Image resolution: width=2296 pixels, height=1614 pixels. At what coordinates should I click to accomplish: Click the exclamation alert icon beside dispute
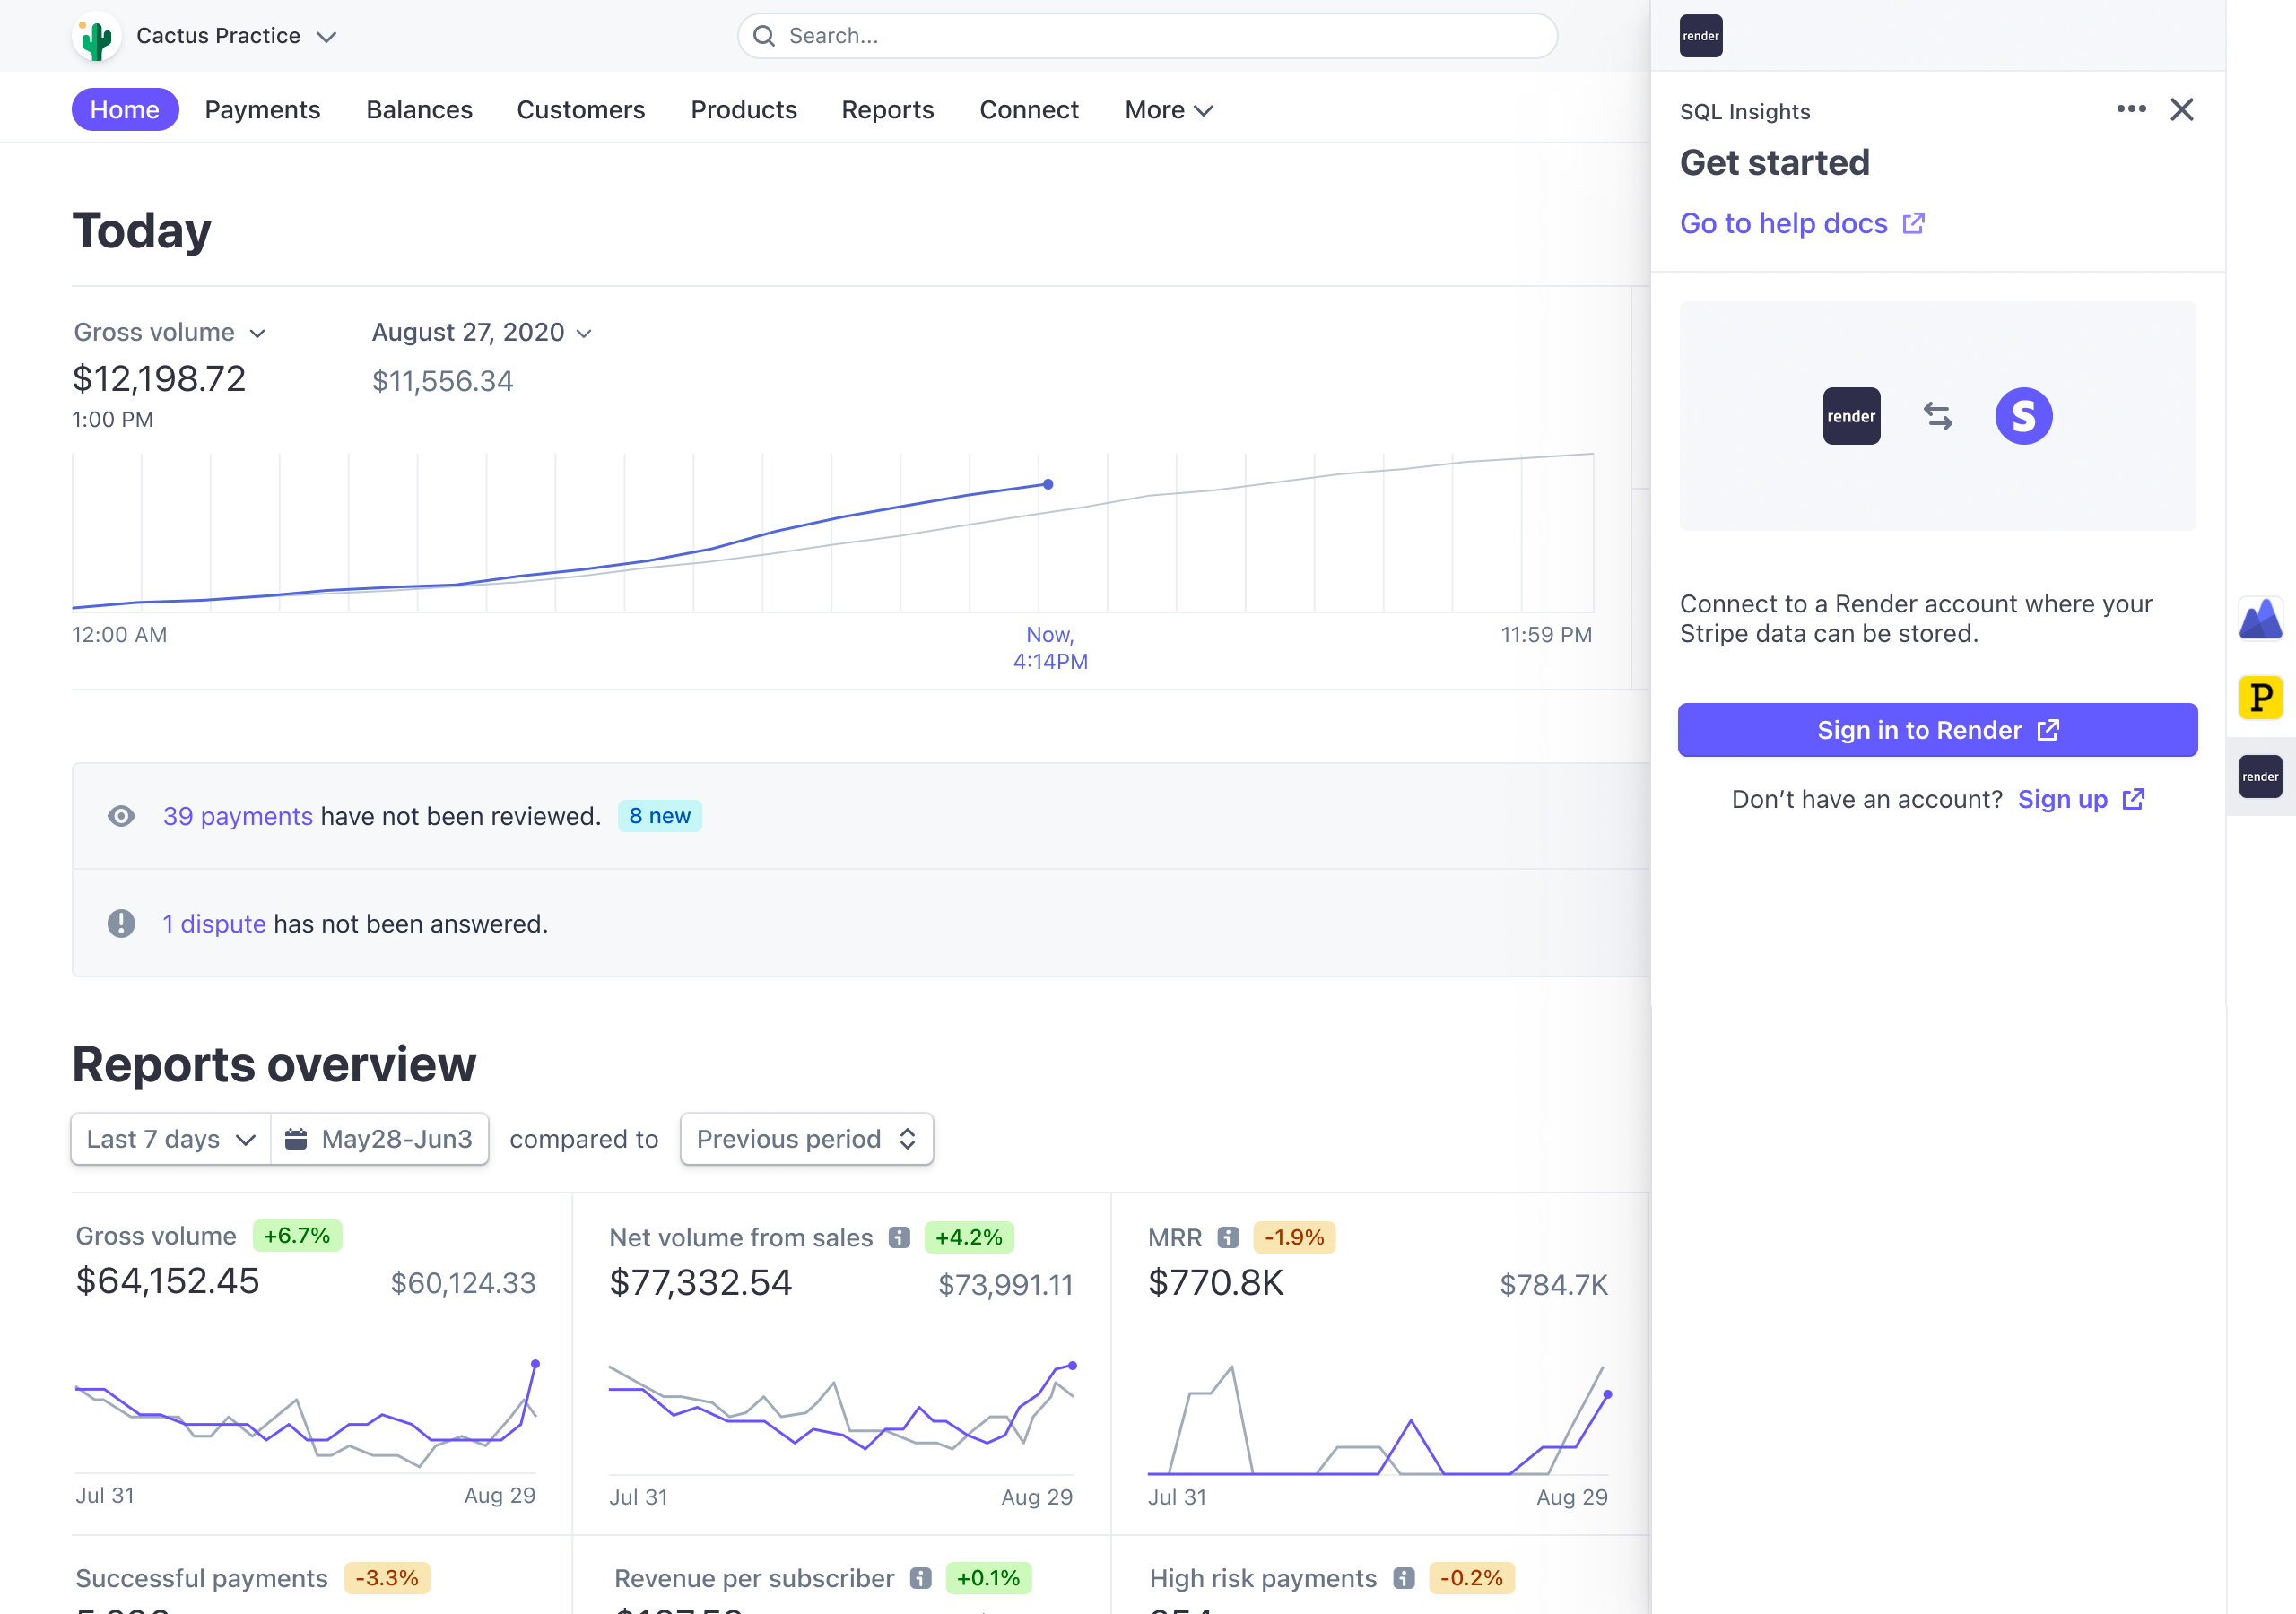tap(121, 923)
